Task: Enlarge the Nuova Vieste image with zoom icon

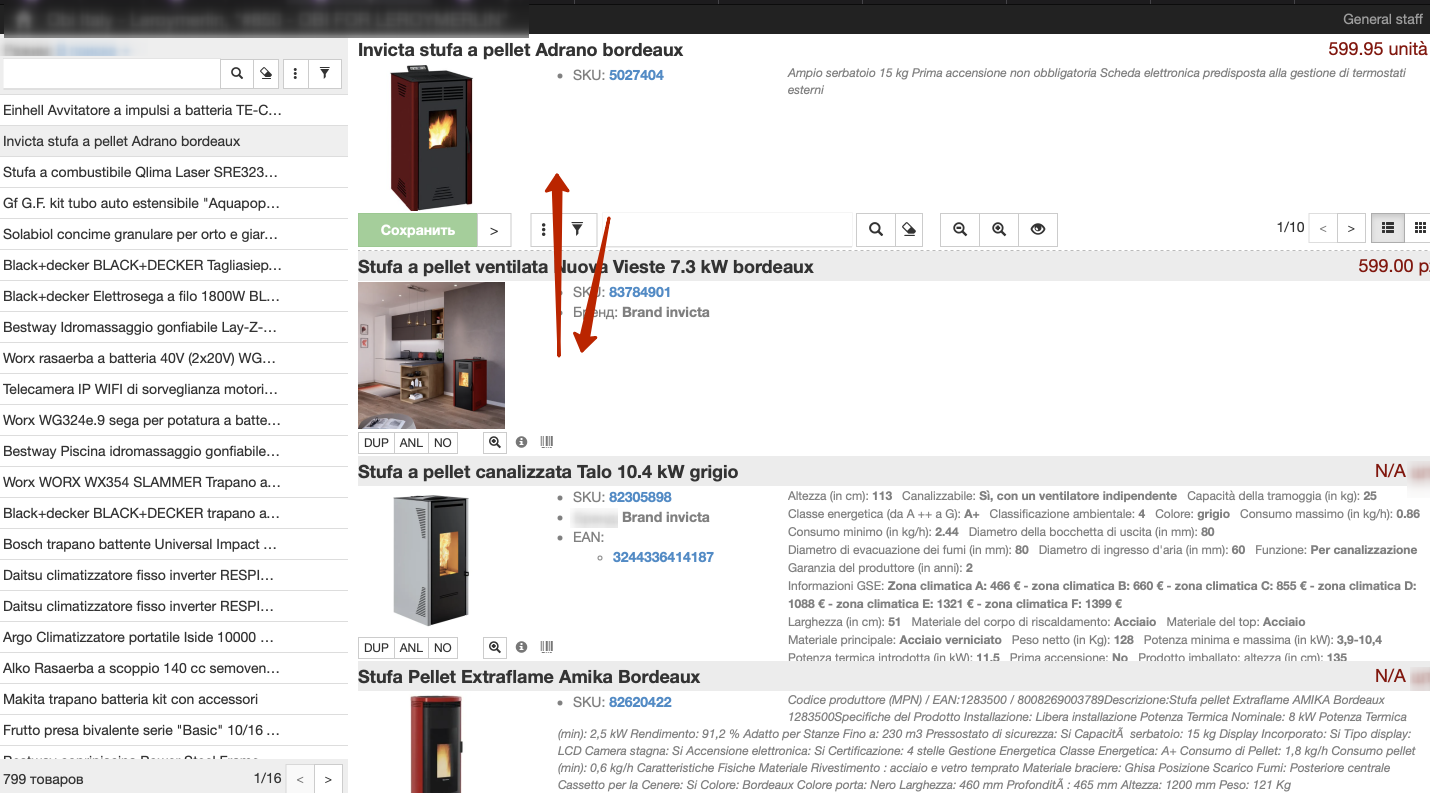Action: click(x=495, y=442)
